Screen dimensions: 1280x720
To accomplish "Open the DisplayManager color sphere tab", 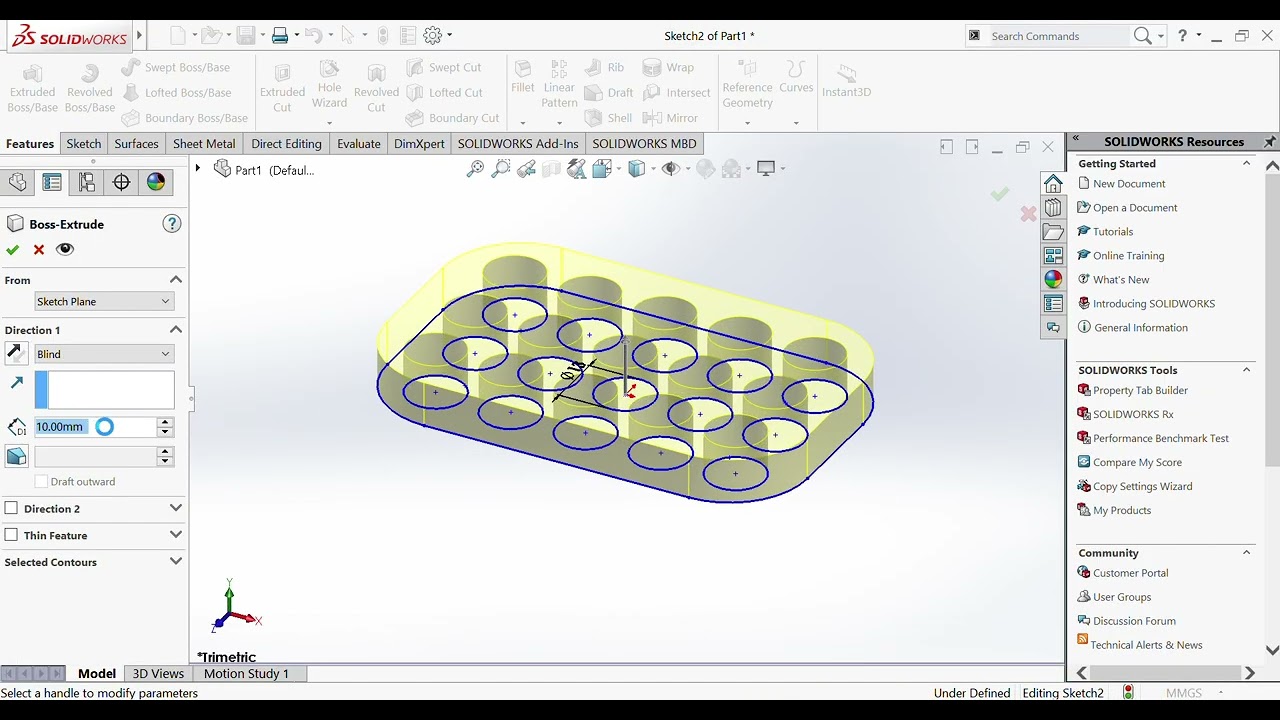I will pyautogui.click(x=156, y=182).
